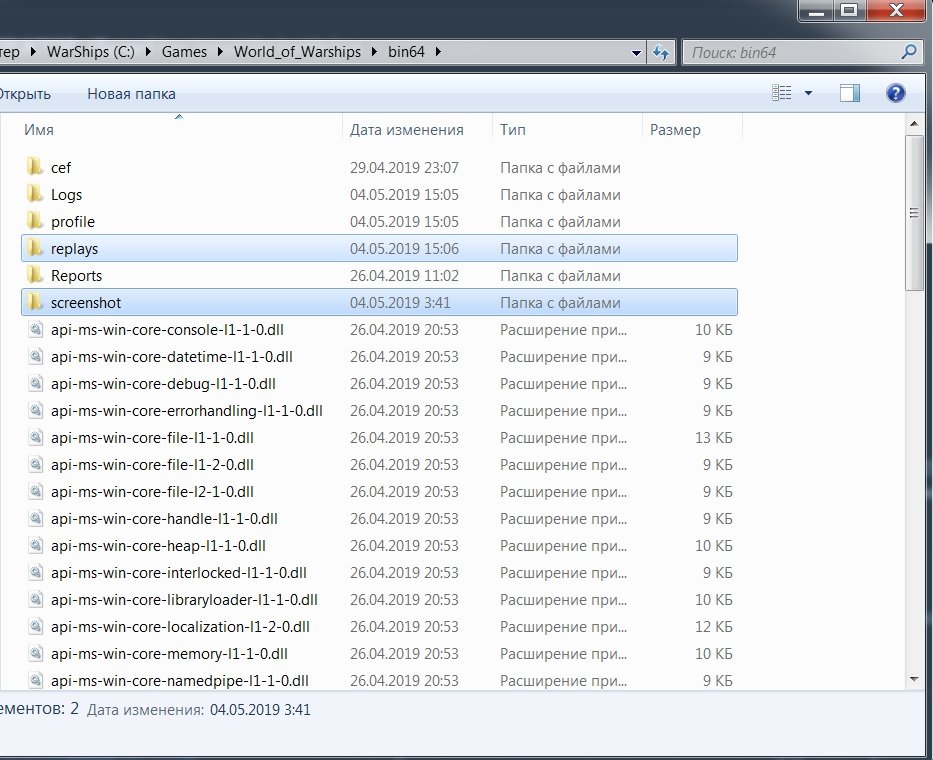This screenshot has width=933, height=760.
Task: Select file name api-ms-win-core-errorhandling-l1-1-0.dll
Action: (187, 411)
